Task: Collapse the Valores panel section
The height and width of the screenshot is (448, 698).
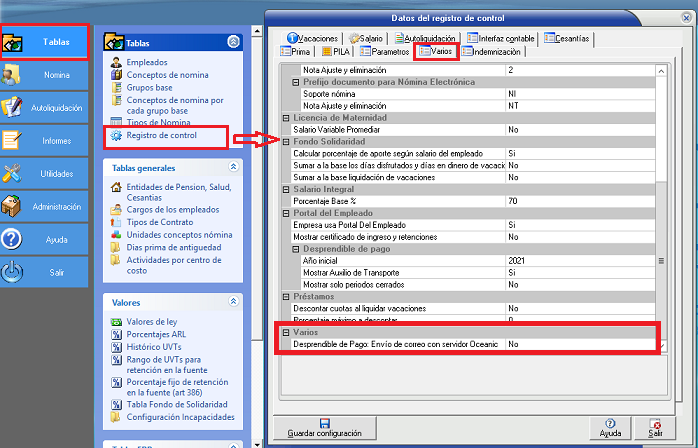Action: tap(234, 300)
